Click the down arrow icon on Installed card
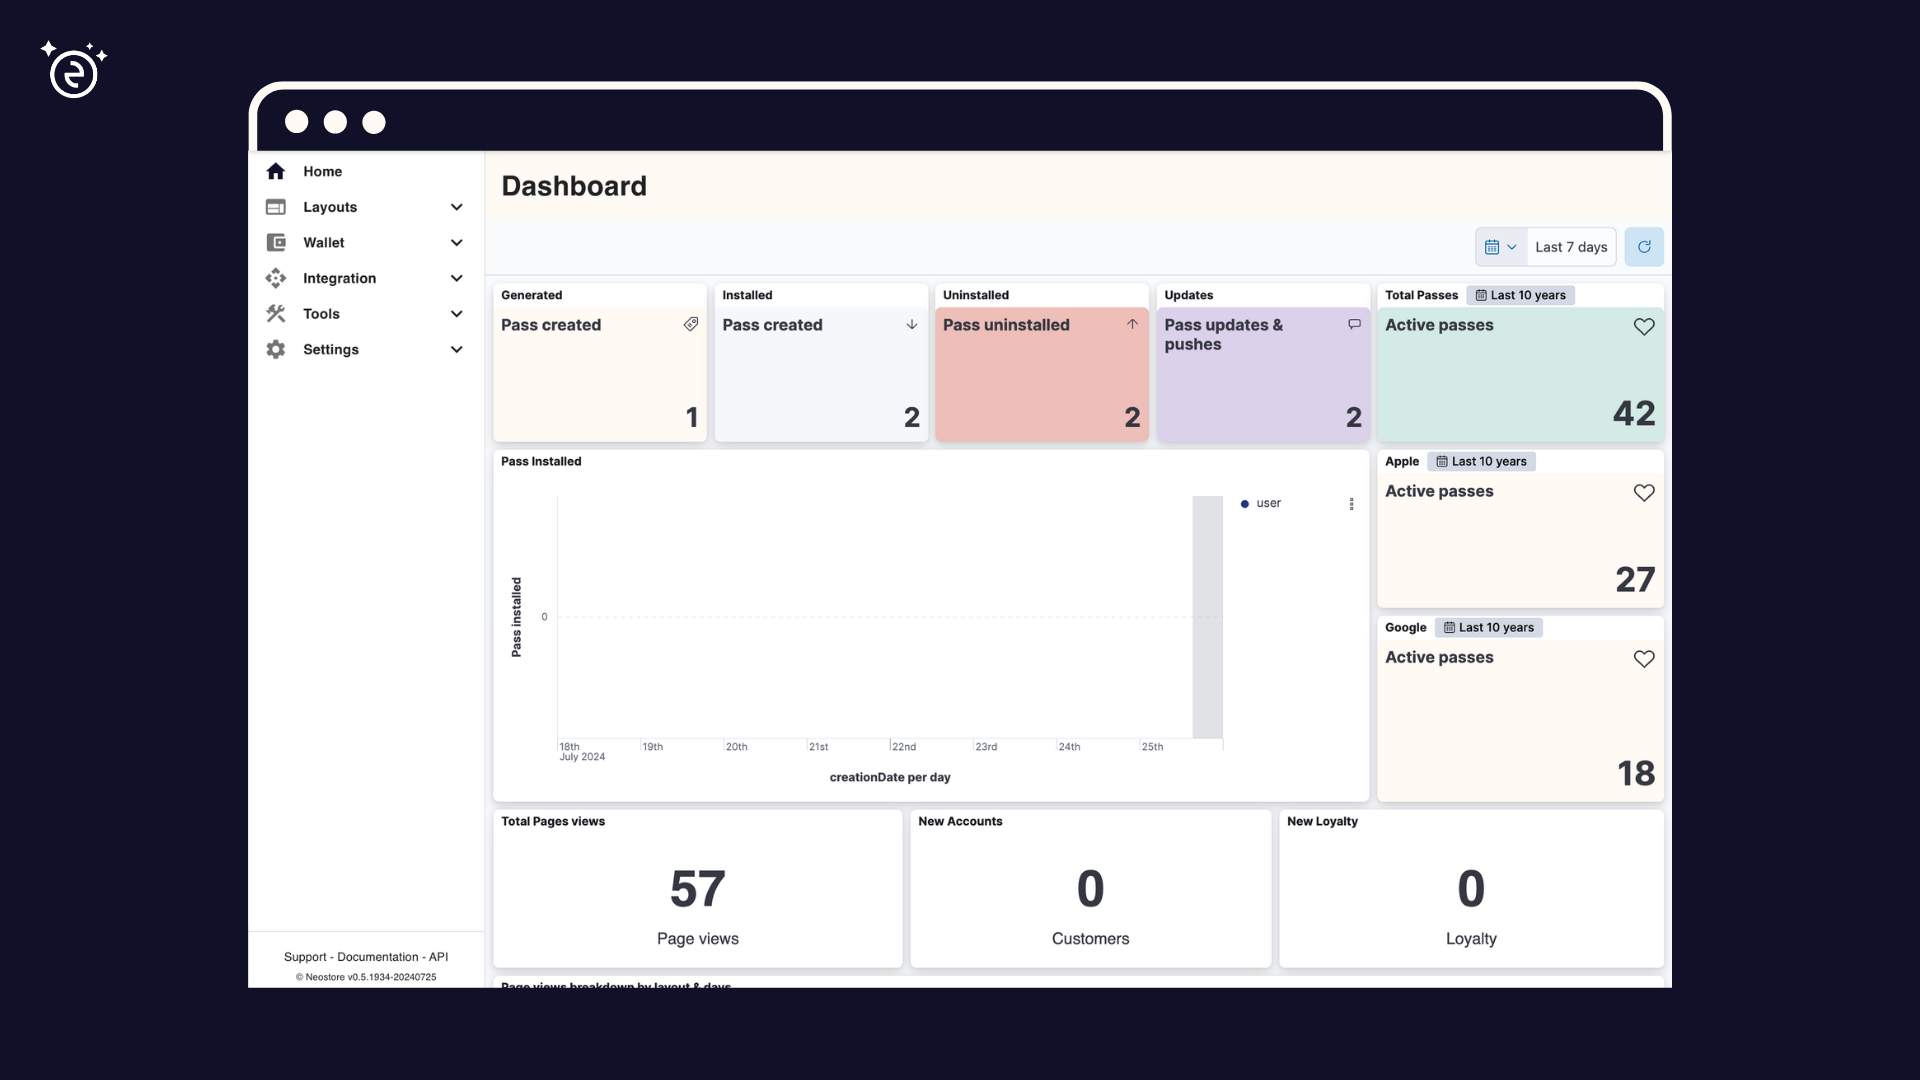The image size is (1920, 1080). click(x=911, y=325)
